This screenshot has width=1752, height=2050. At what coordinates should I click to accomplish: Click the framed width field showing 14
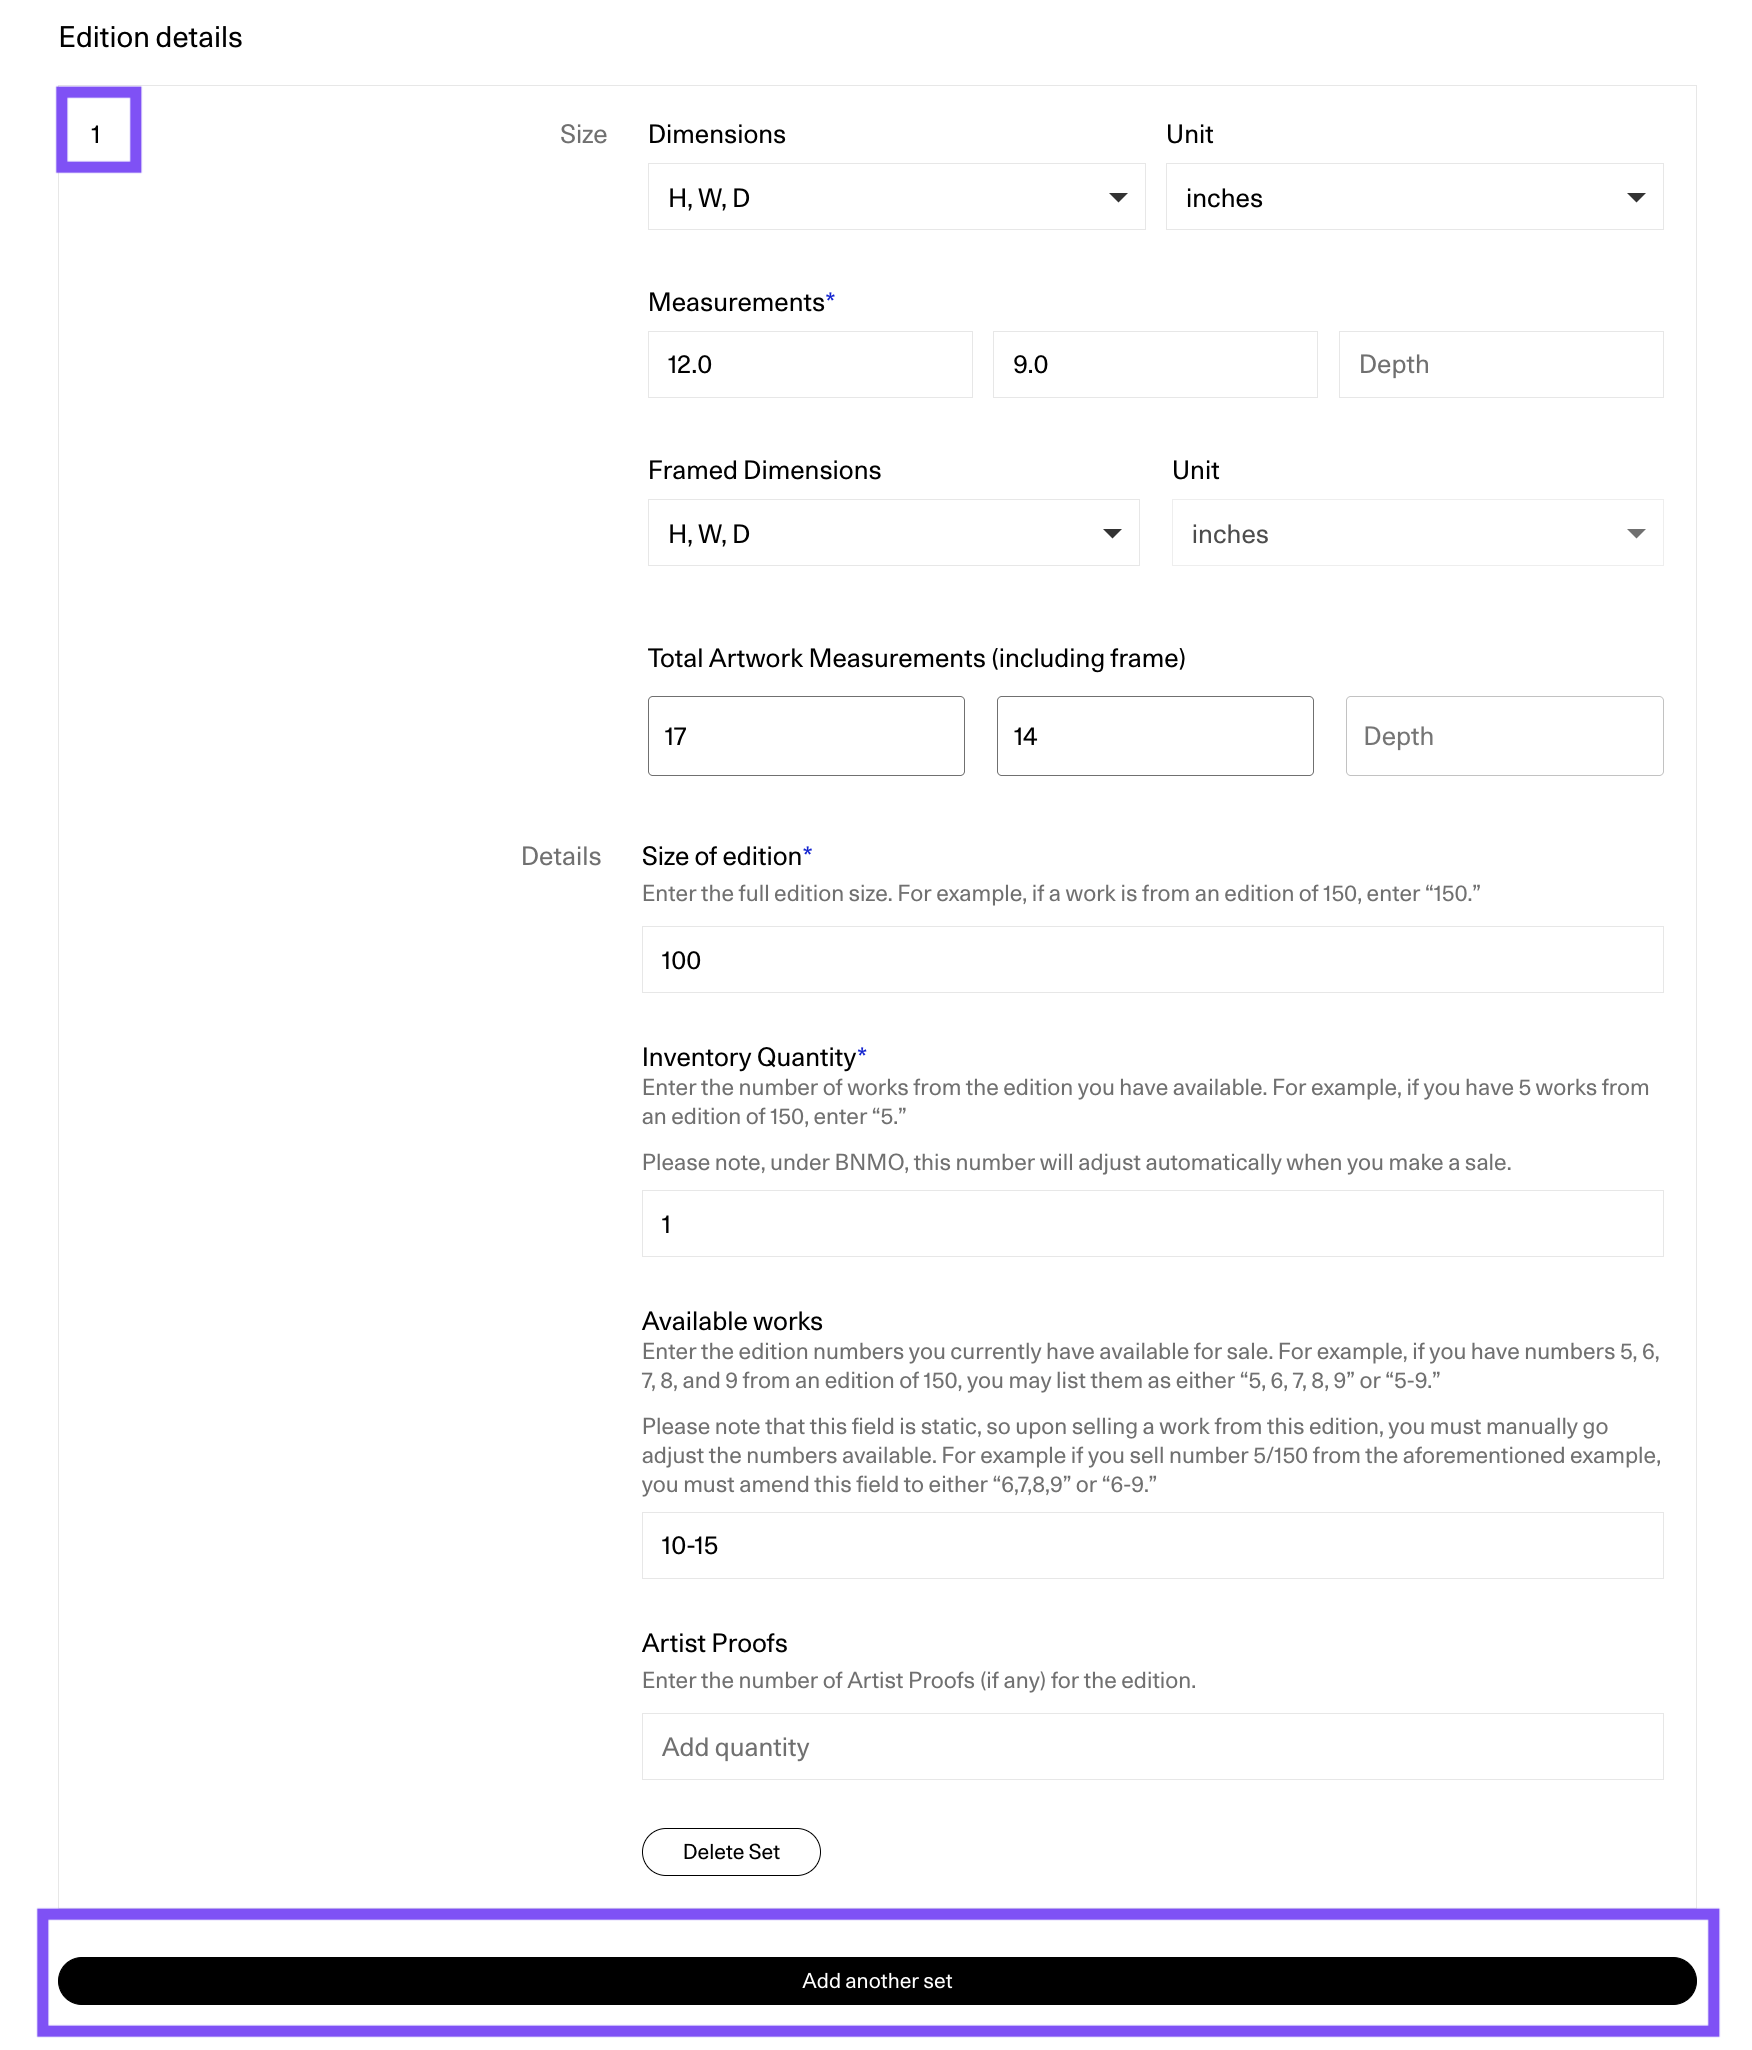[x=1155, y=735]
